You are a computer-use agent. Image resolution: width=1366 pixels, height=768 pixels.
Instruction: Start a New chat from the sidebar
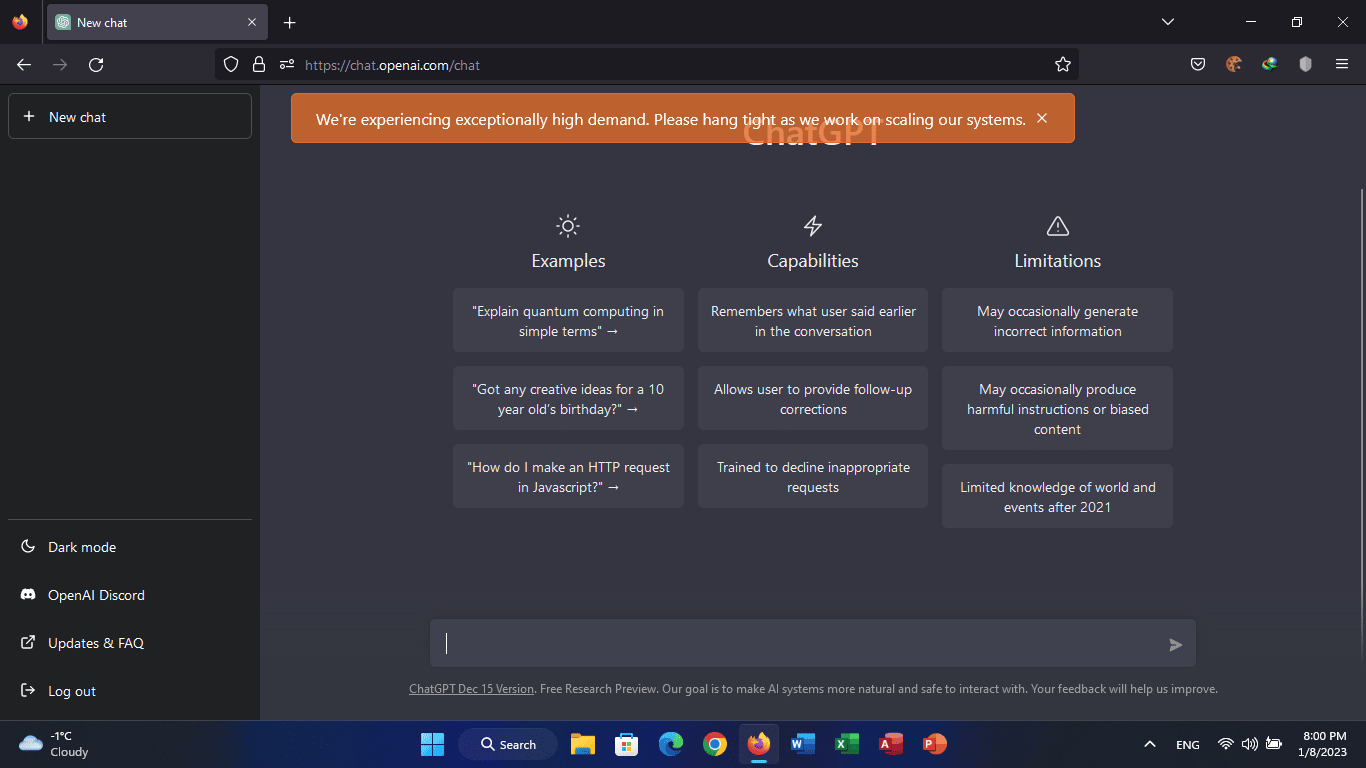(130, 116)
